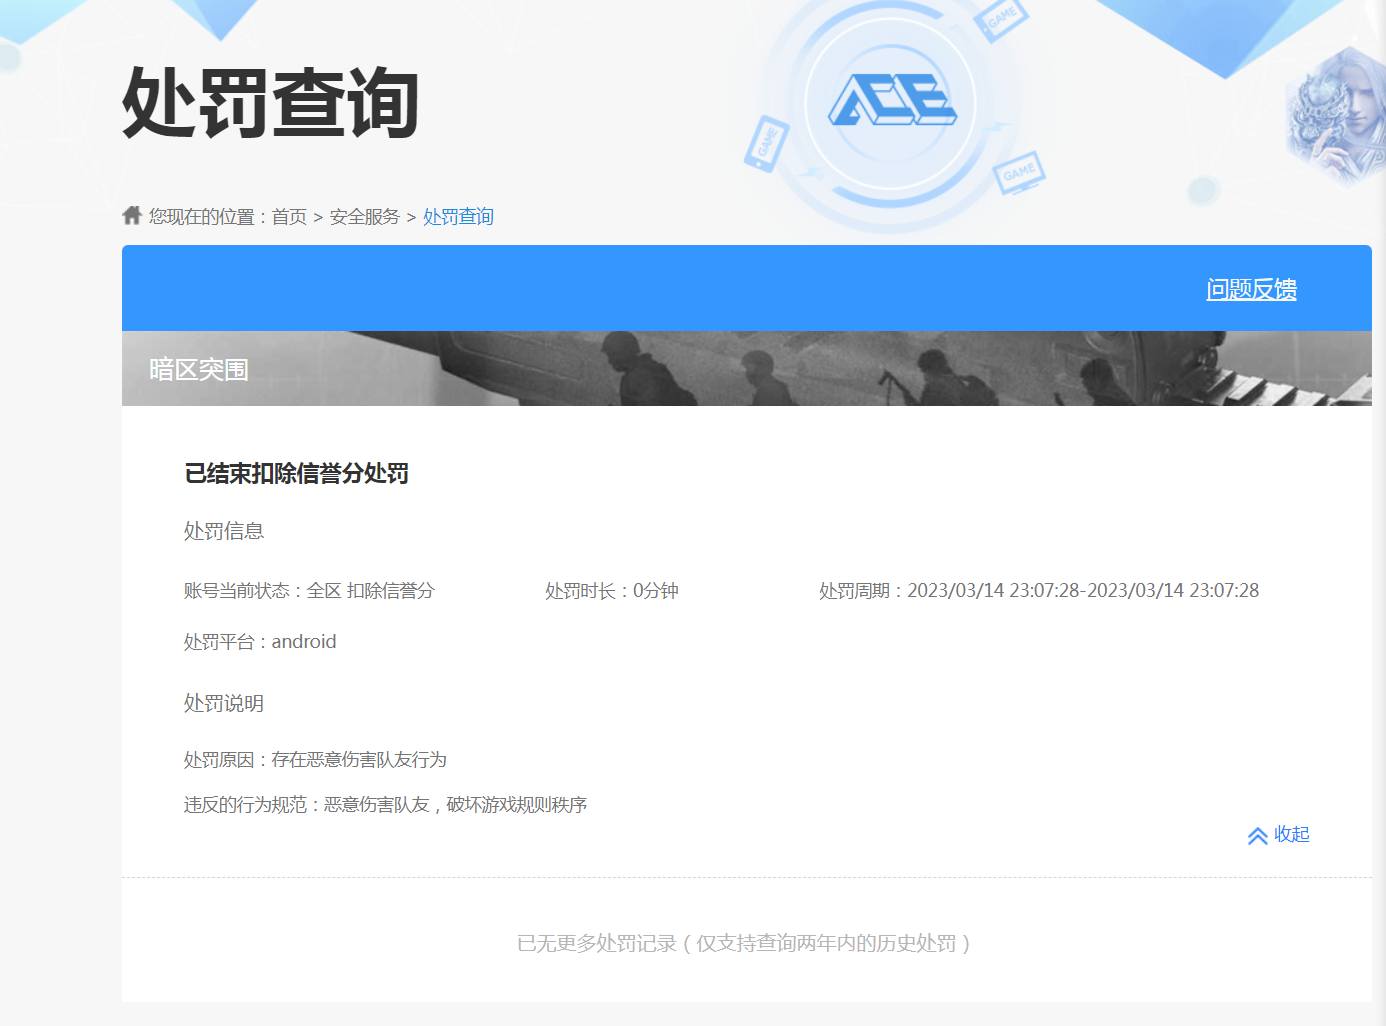This screenshot has width=1386, height=1026.
Task: Click the home icon in breadcrumb
Action: [x=132, y=215]
